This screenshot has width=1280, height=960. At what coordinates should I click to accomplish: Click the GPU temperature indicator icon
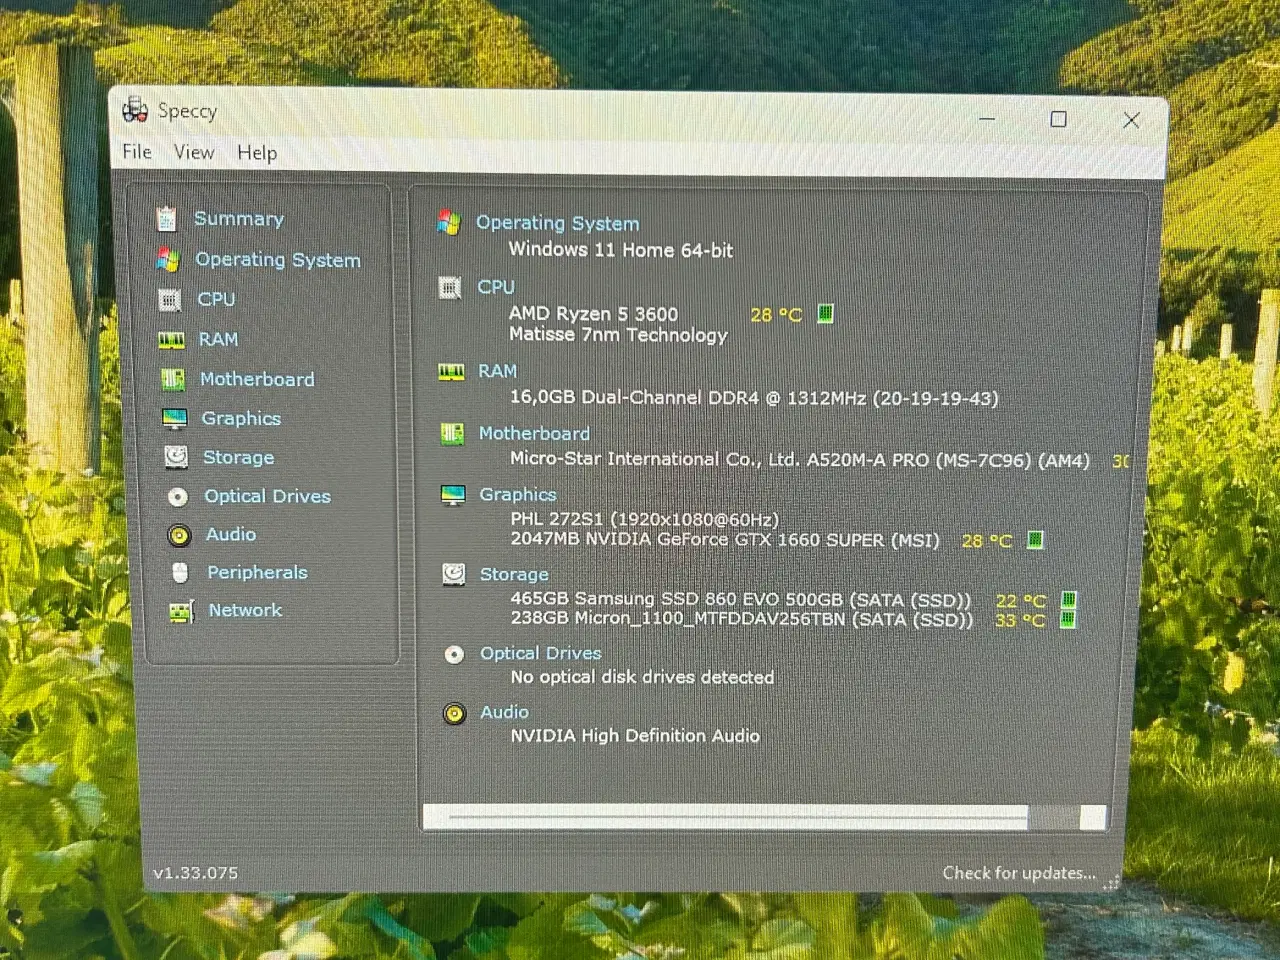[1035, 540]
